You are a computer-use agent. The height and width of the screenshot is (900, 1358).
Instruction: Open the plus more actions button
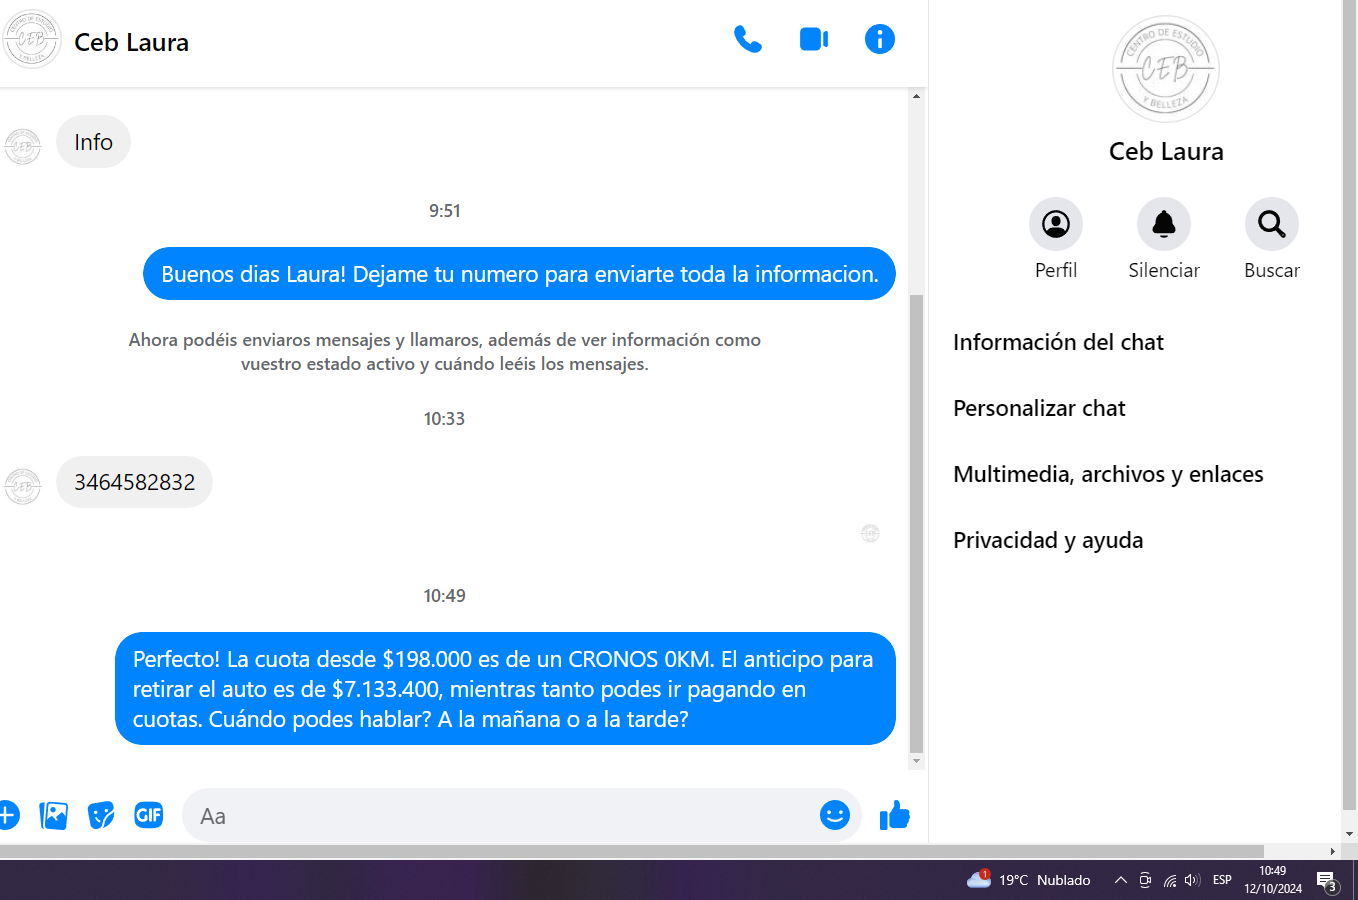[x=7, y=816]
